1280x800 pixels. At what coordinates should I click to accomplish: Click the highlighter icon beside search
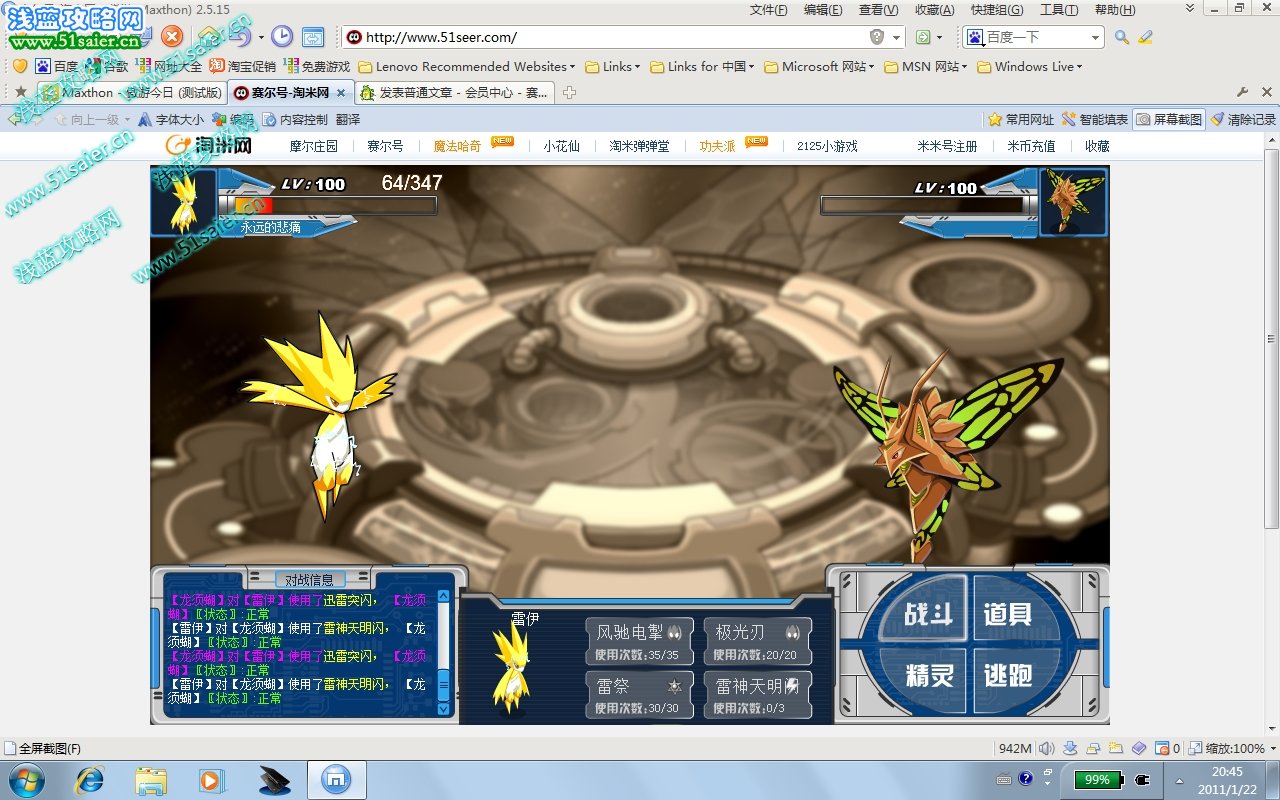1146,37
